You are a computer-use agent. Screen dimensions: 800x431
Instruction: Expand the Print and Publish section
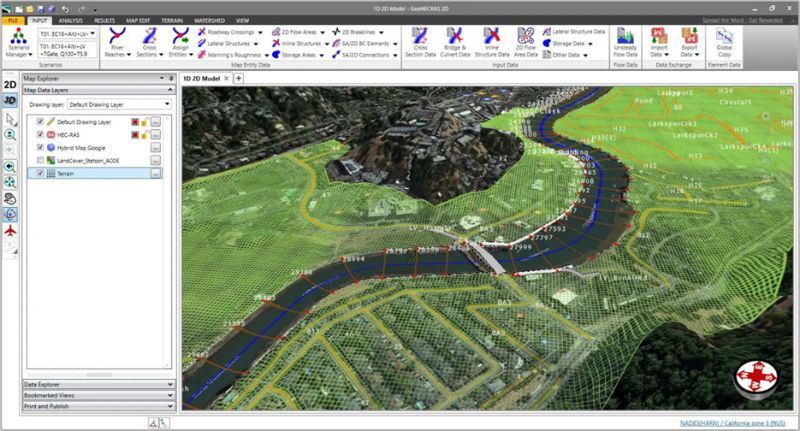[x=98, y=406]
